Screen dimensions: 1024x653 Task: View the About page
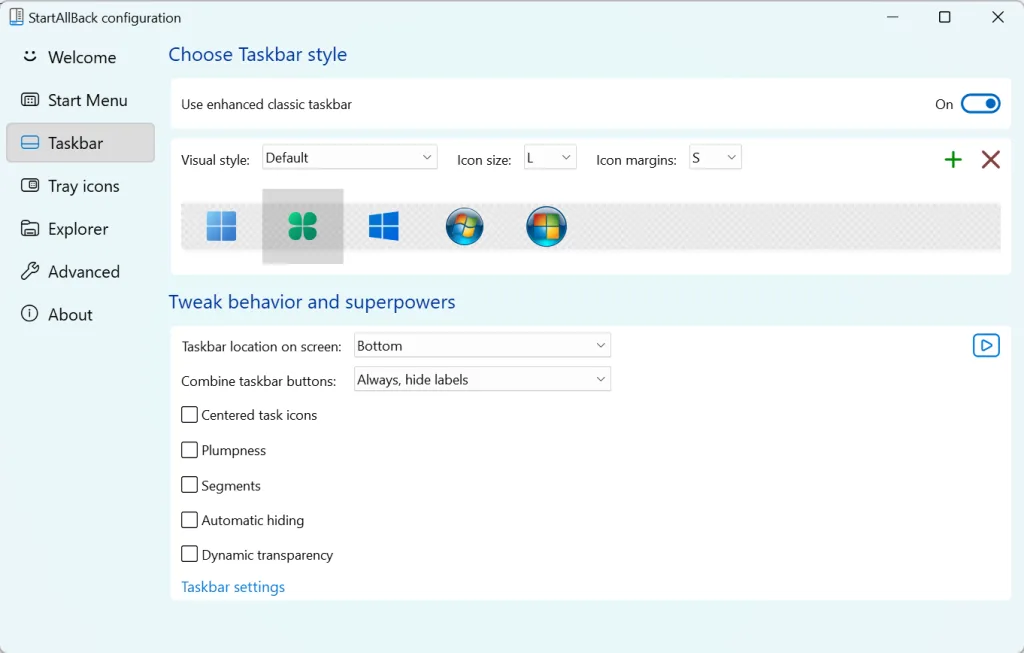[x=80, y=314]
